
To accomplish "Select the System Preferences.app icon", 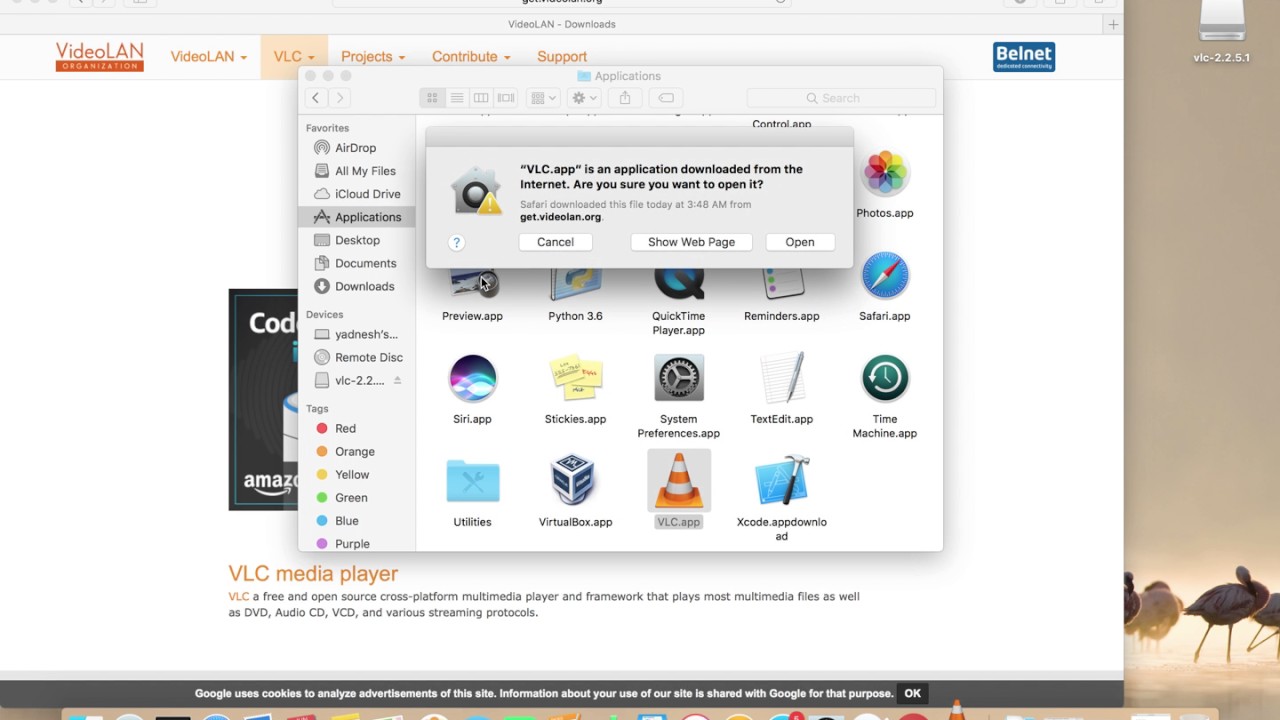I will point(678,378).
